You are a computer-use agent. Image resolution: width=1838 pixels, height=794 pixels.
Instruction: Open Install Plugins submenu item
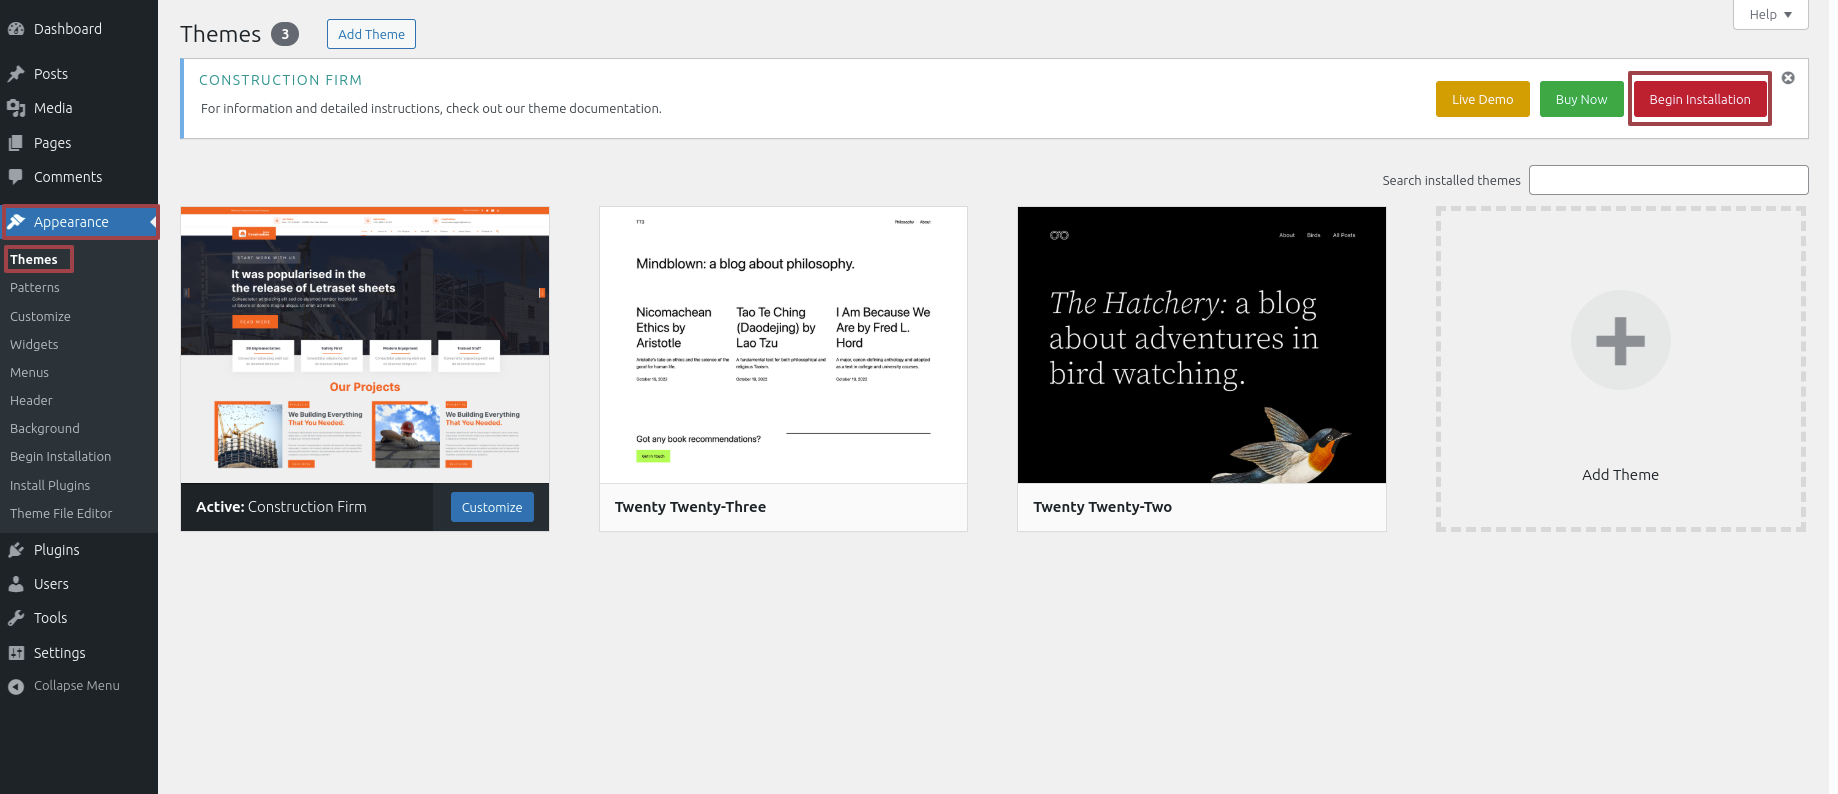pos(50,485)
